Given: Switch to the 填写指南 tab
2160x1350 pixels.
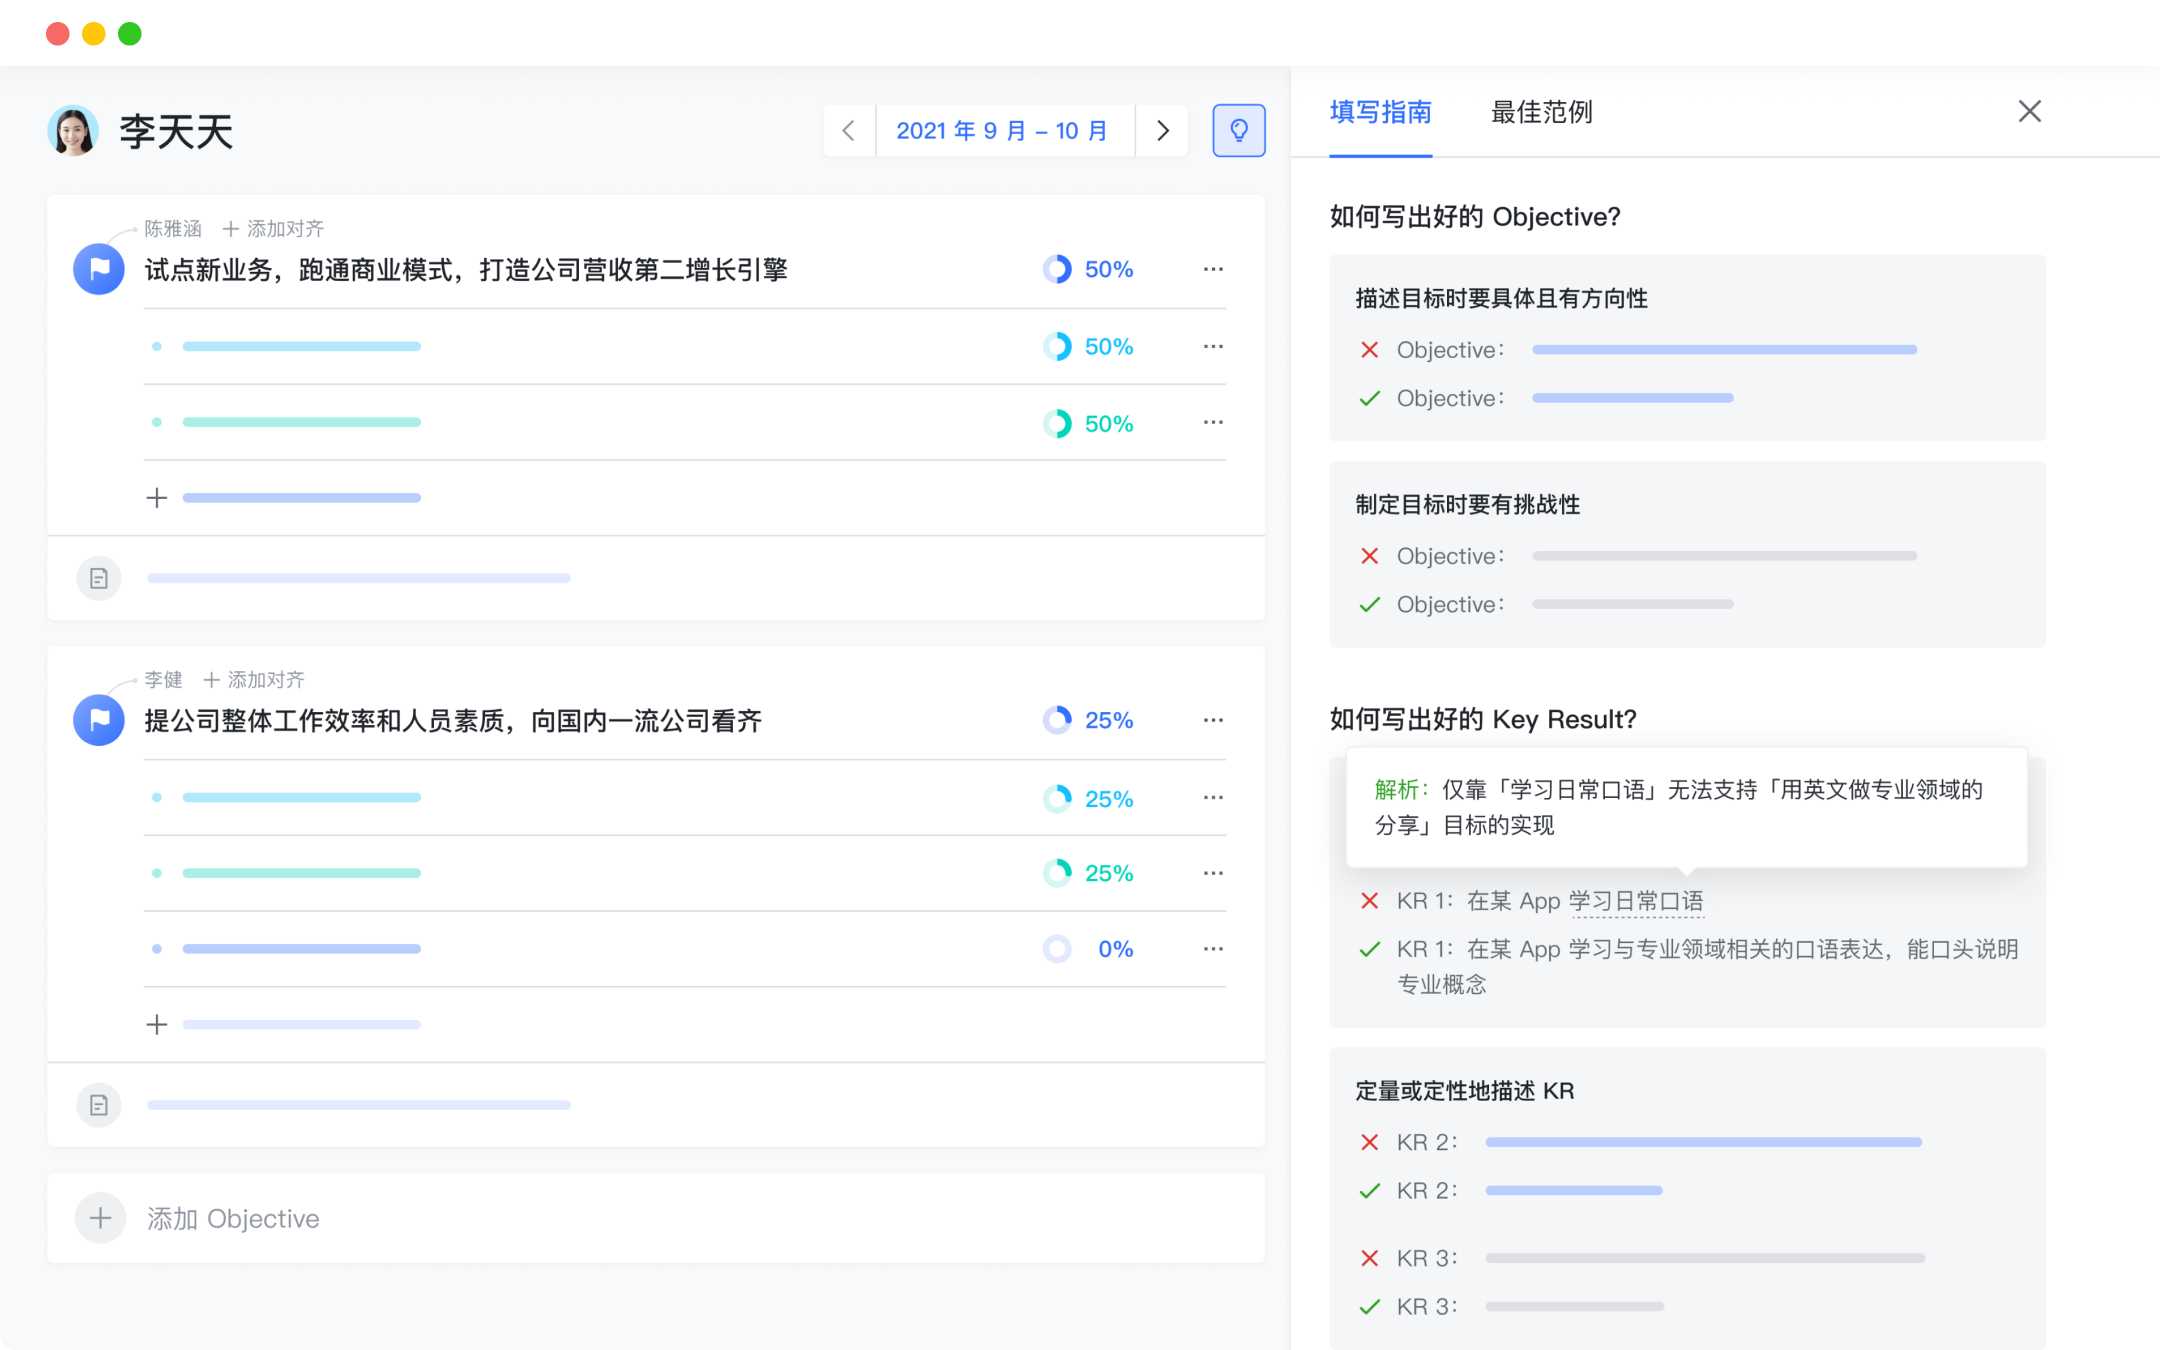Looking at the screenshot, I should (1380, 112).
